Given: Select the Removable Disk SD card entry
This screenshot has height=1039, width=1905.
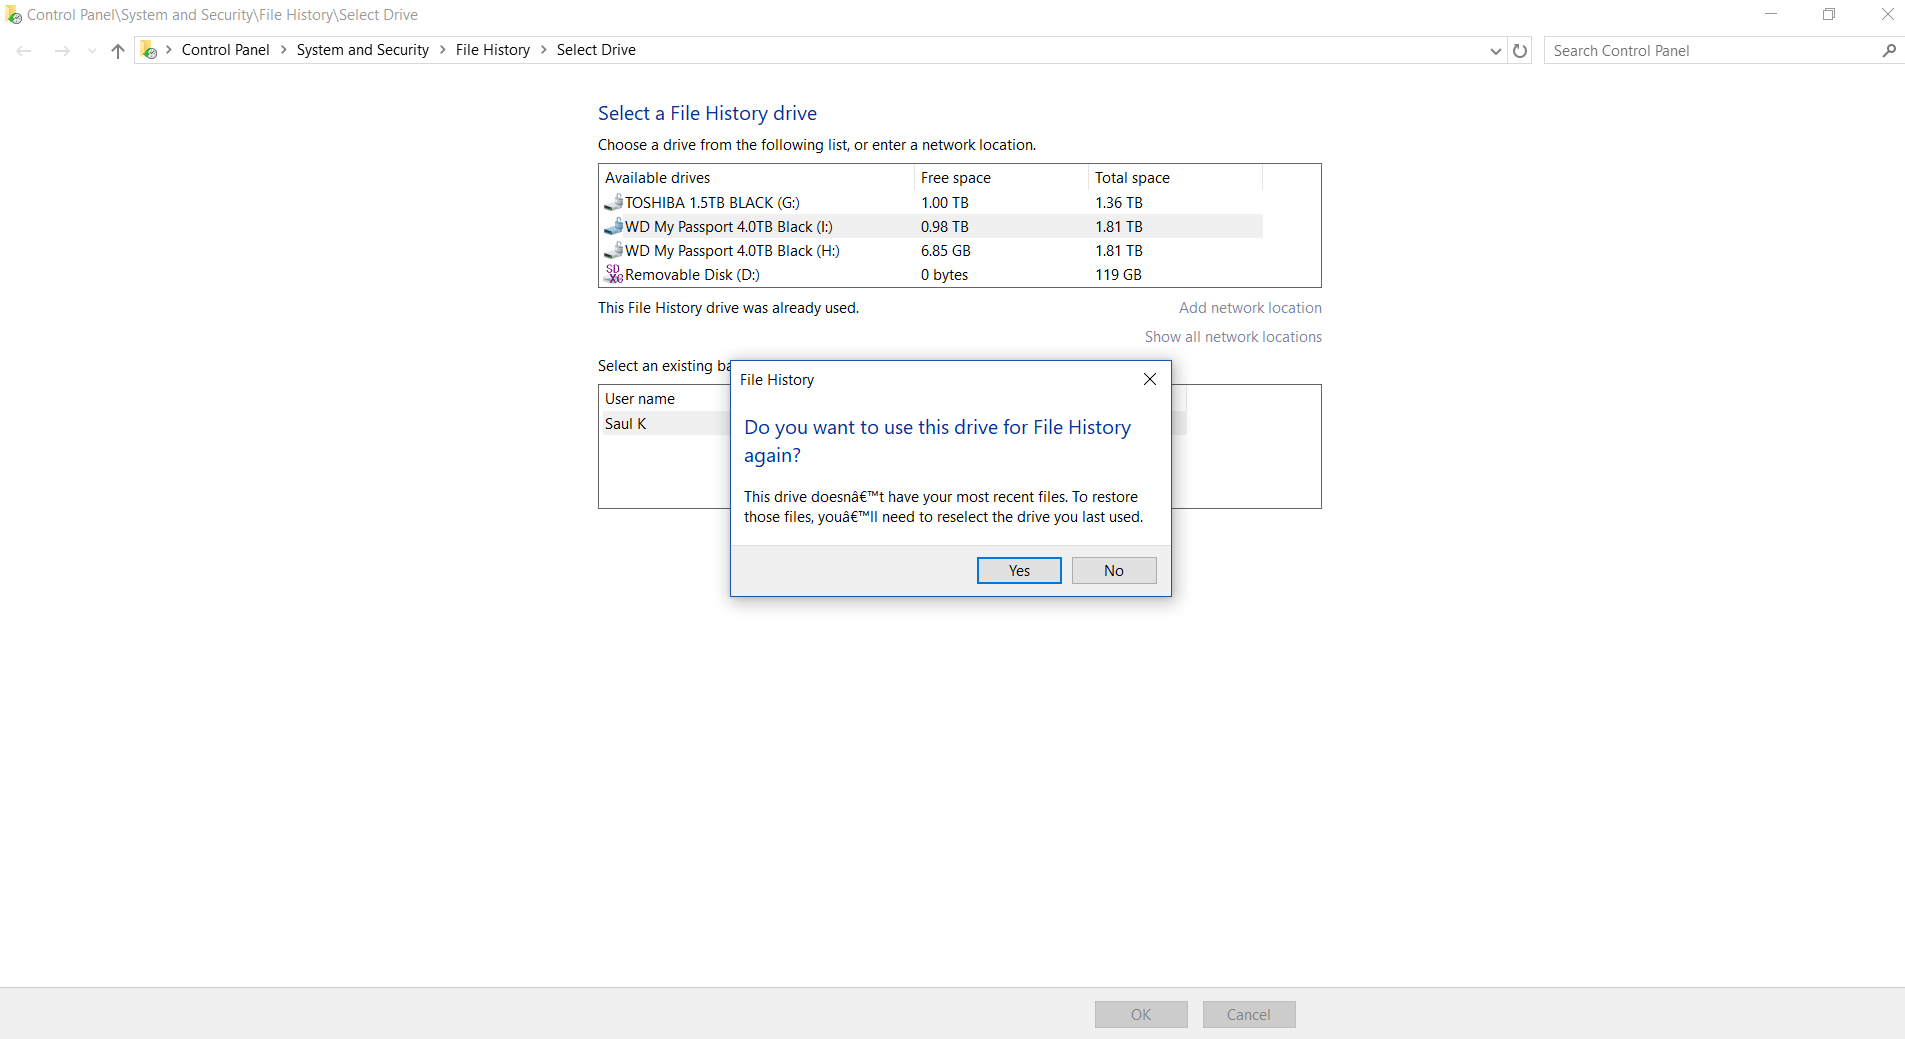Looking at the screenshot, I should [691, 274].
